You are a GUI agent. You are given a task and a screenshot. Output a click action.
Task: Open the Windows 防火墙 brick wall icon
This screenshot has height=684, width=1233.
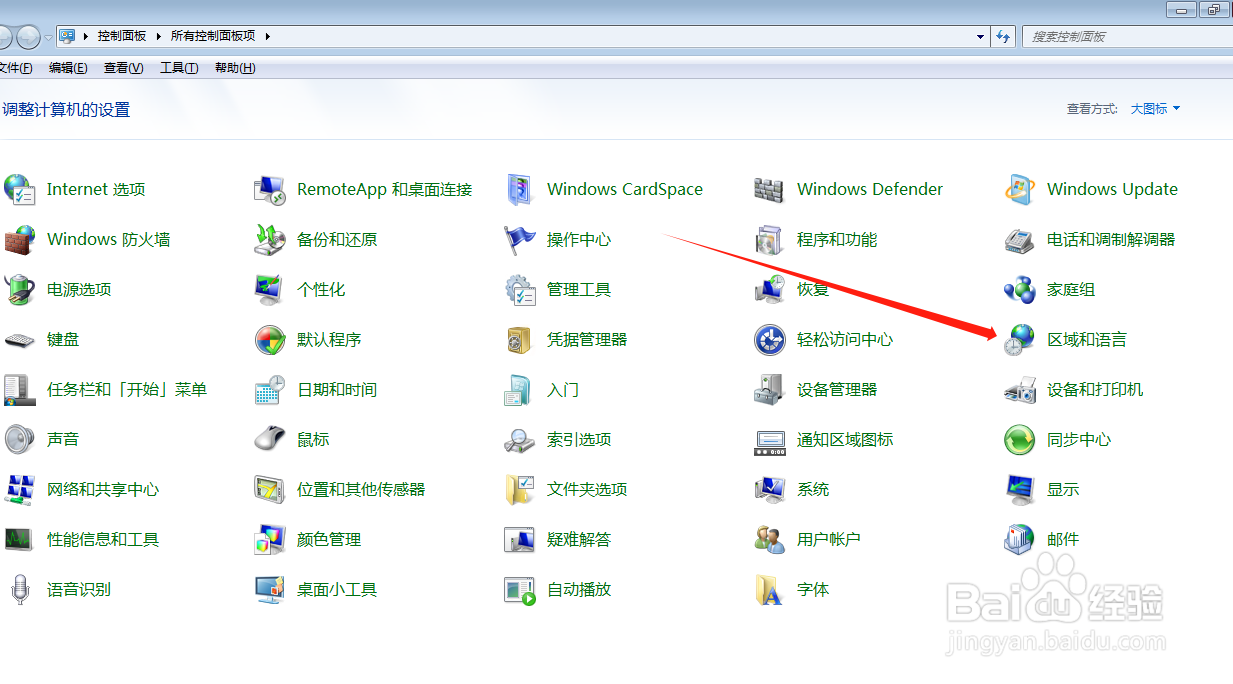coord(19,239)
